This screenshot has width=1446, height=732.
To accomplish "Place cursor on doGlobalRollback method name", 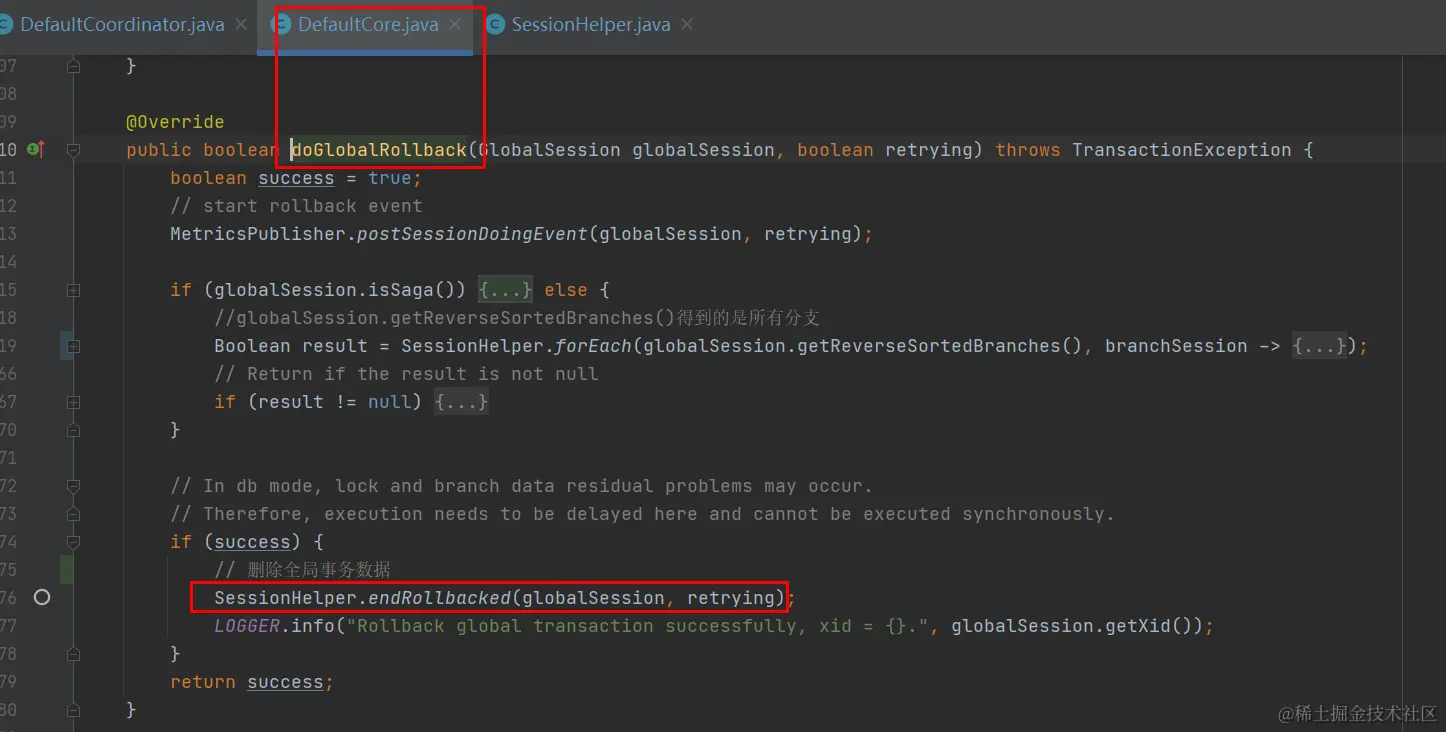I will (380, 150).
